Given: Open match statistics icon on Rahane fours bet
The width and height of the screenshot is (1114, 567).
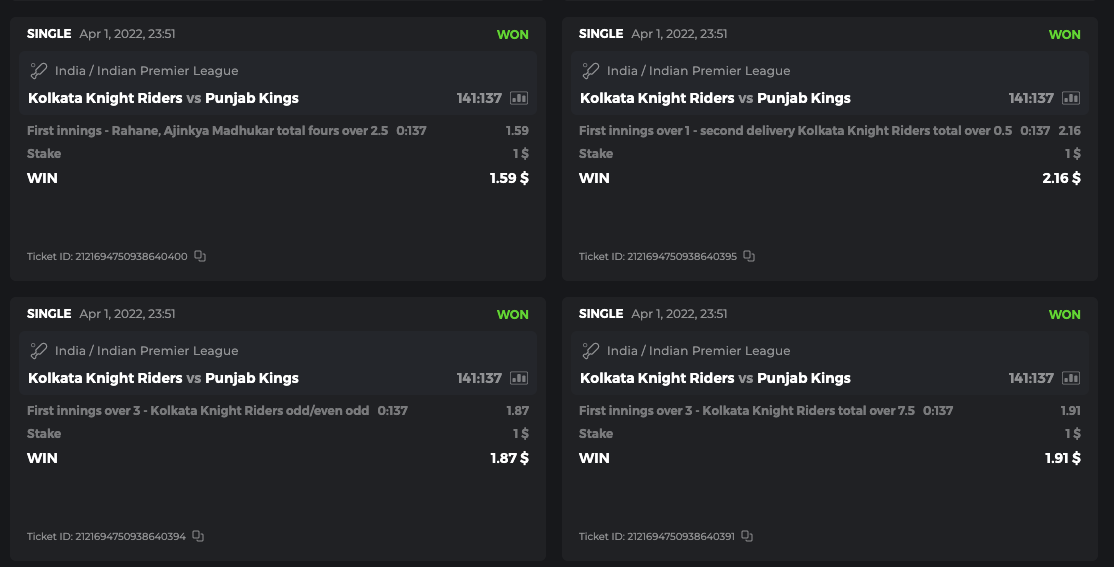Looking at the screenshot, I should pyautogui.click(x=519, y=98).
